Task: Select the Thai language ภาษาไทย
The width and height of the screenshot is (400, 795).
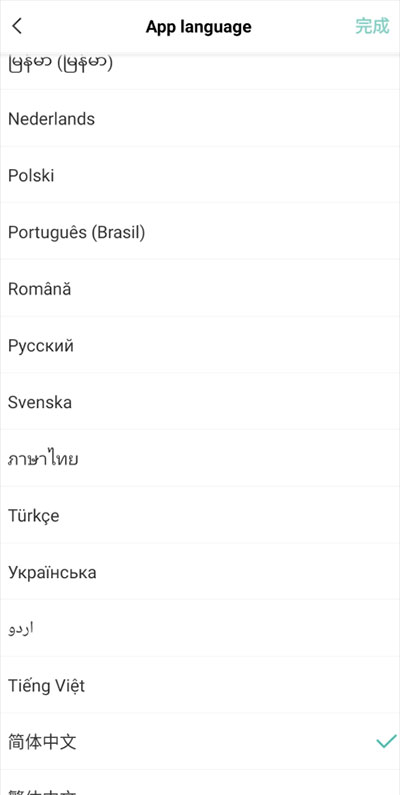Action: pos(200,459)
